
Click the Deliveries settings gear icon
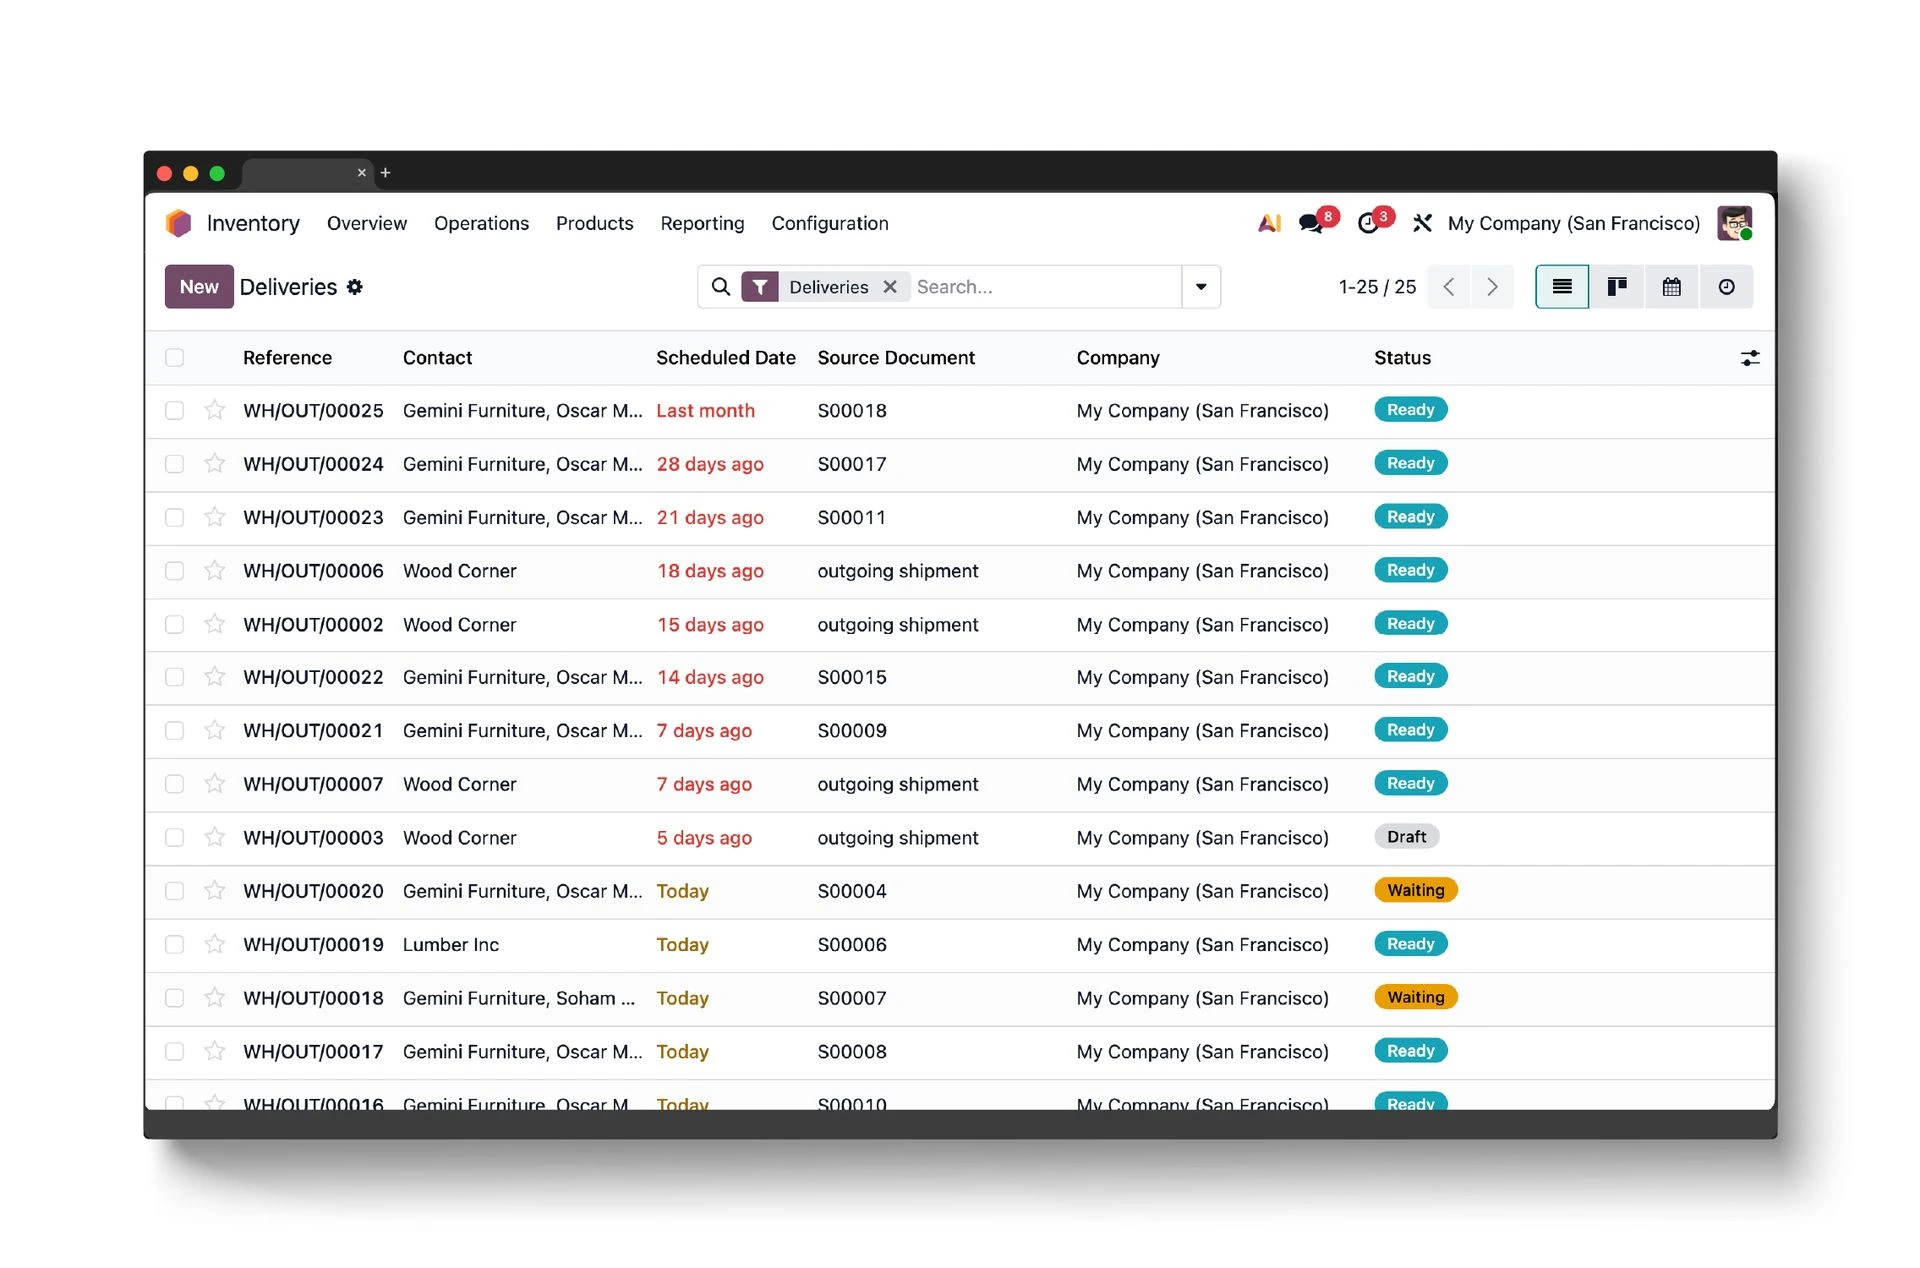(355, 287)
